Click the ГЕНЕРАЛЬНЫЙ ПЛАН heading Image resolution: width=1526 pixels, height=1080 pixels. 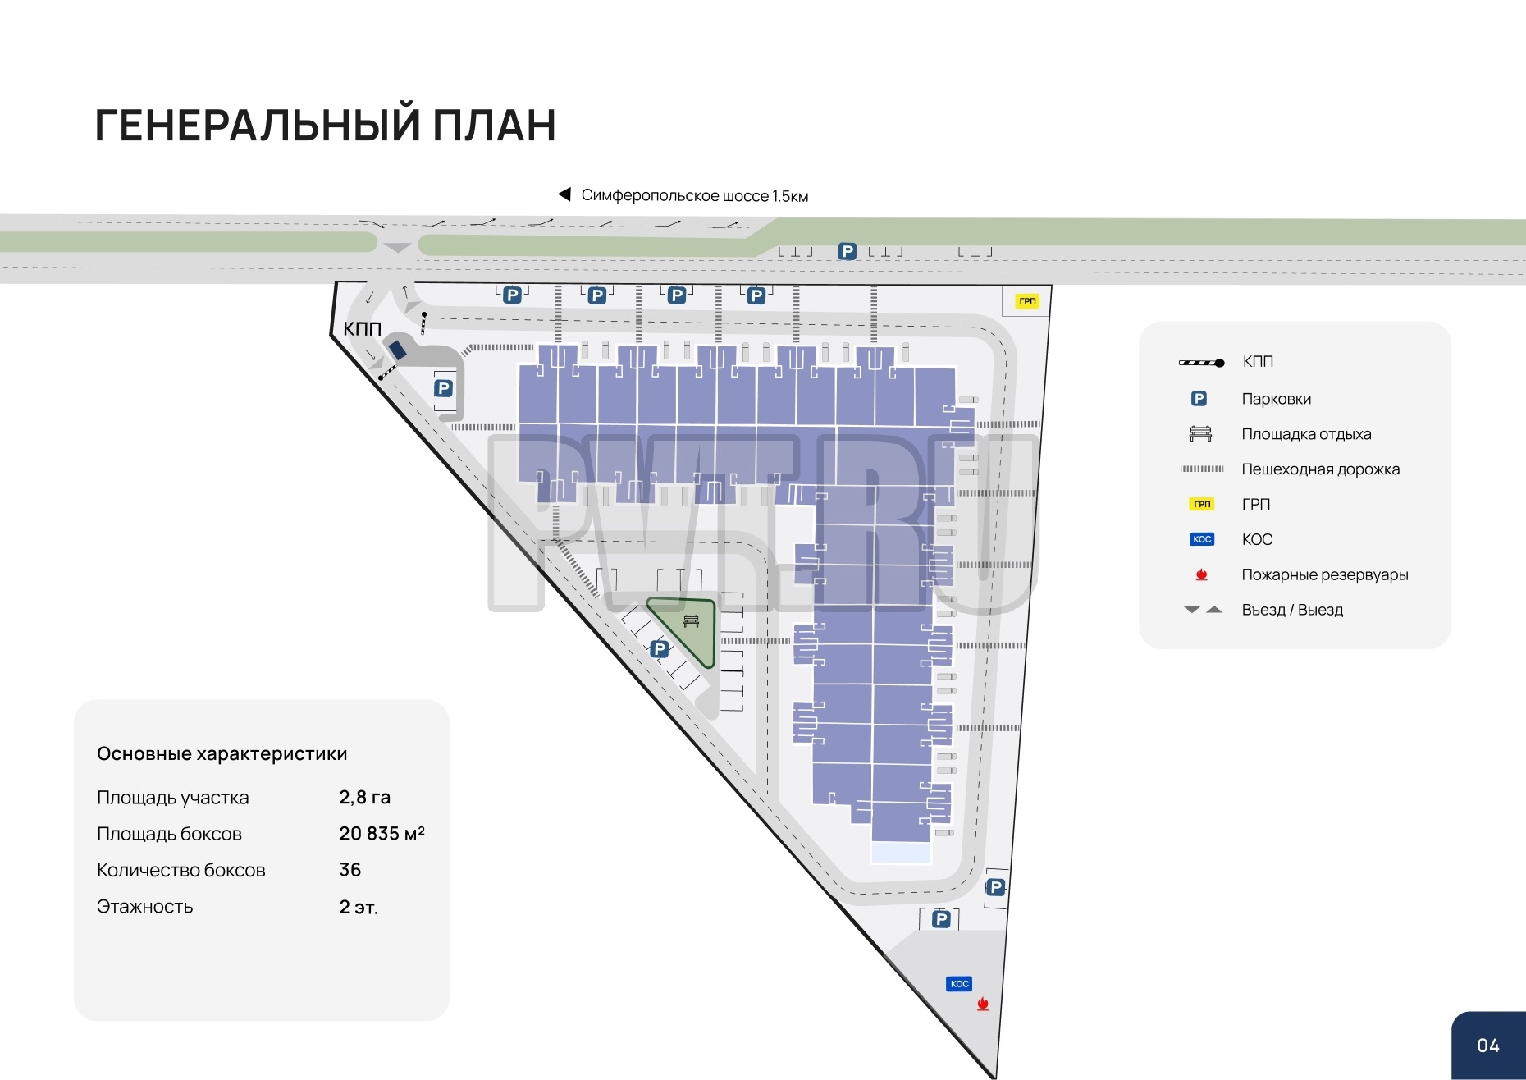[x=325, y=126]
